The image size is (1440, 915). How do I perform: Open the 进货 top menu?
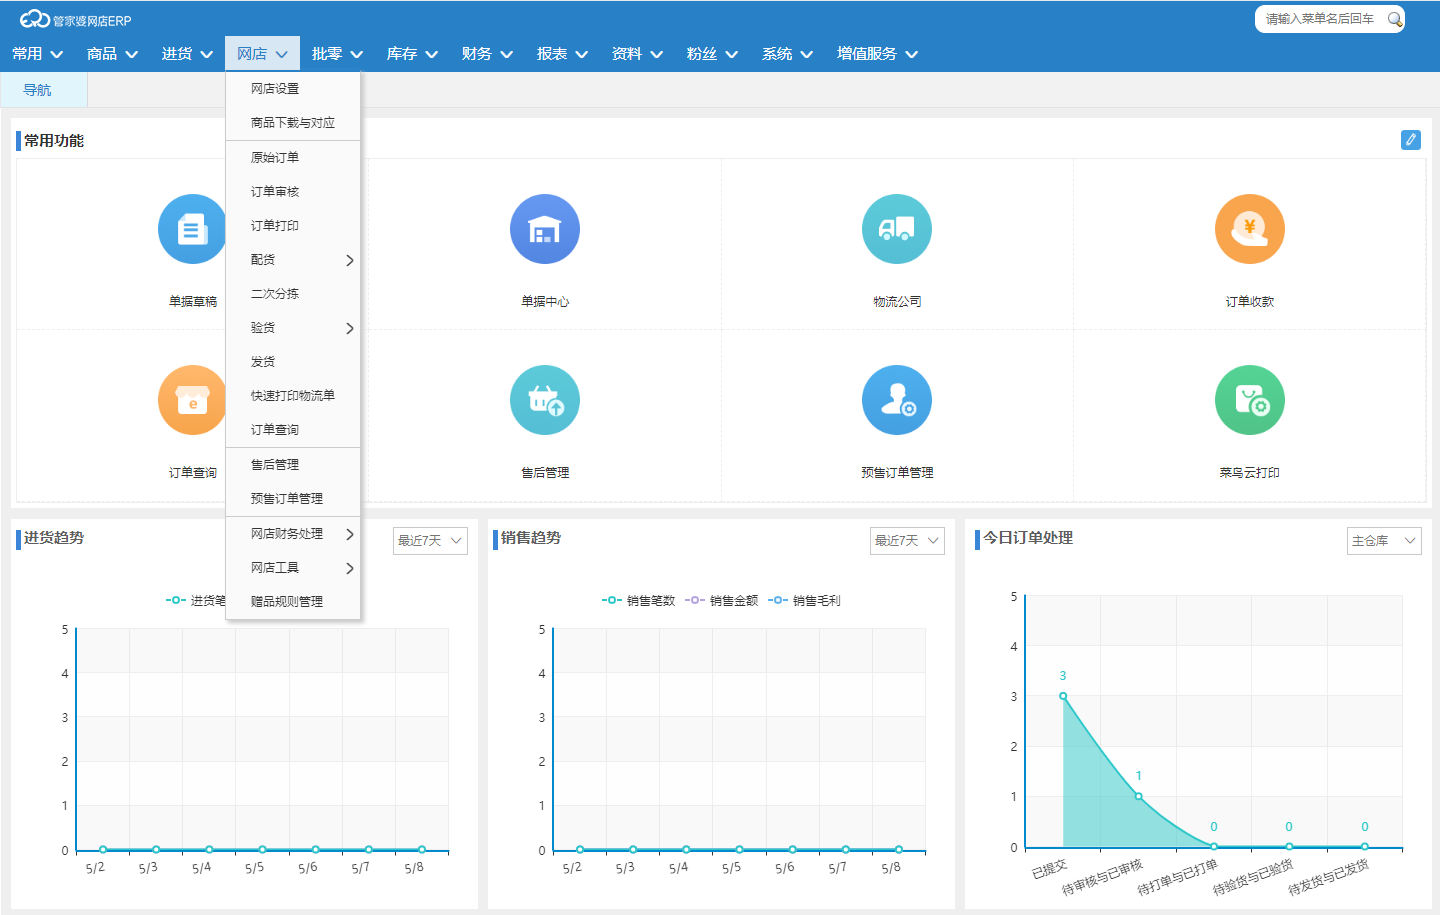pos(188,54)
